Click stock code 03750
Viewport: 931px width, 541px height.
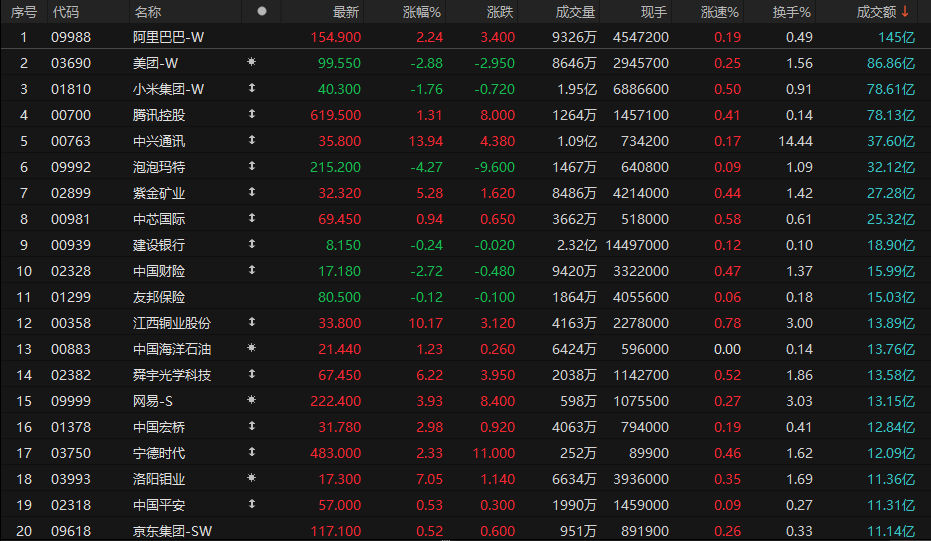pos(71,454)
